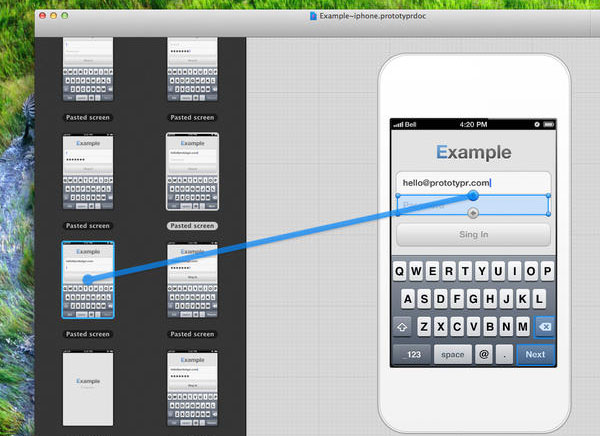Click the battery icon in phone status bar
Screen dimensions: 600x436
(x=549, y=124)
